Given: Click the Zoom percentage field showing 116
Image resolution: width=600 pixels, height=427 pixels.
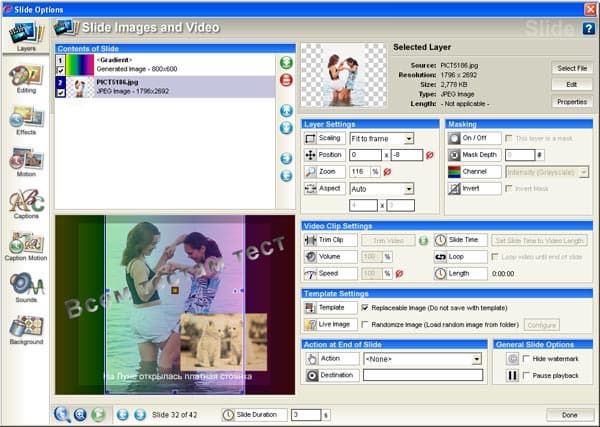Looking at the screenshot, I should [360, 172].
